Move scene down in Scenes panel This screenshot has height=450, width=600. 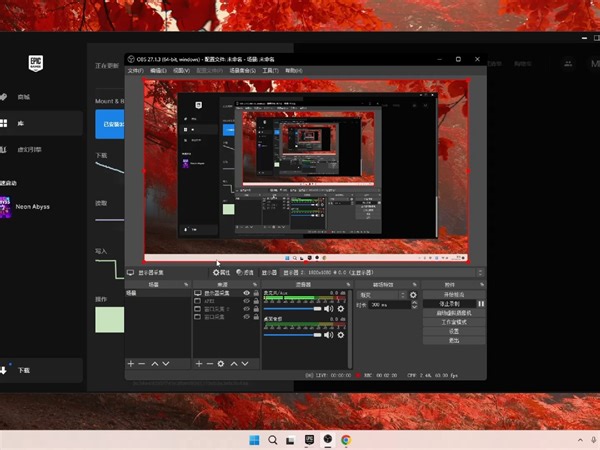(x=166, y=364)
